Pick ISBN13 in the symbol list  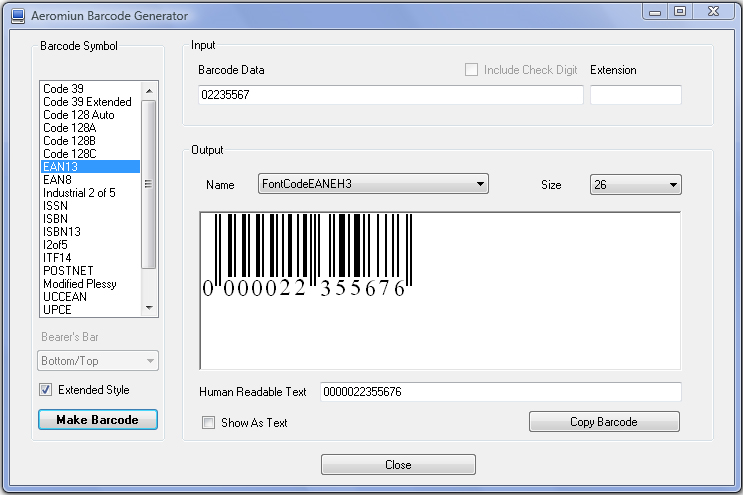pyautogui.click(x=62, y=232)
